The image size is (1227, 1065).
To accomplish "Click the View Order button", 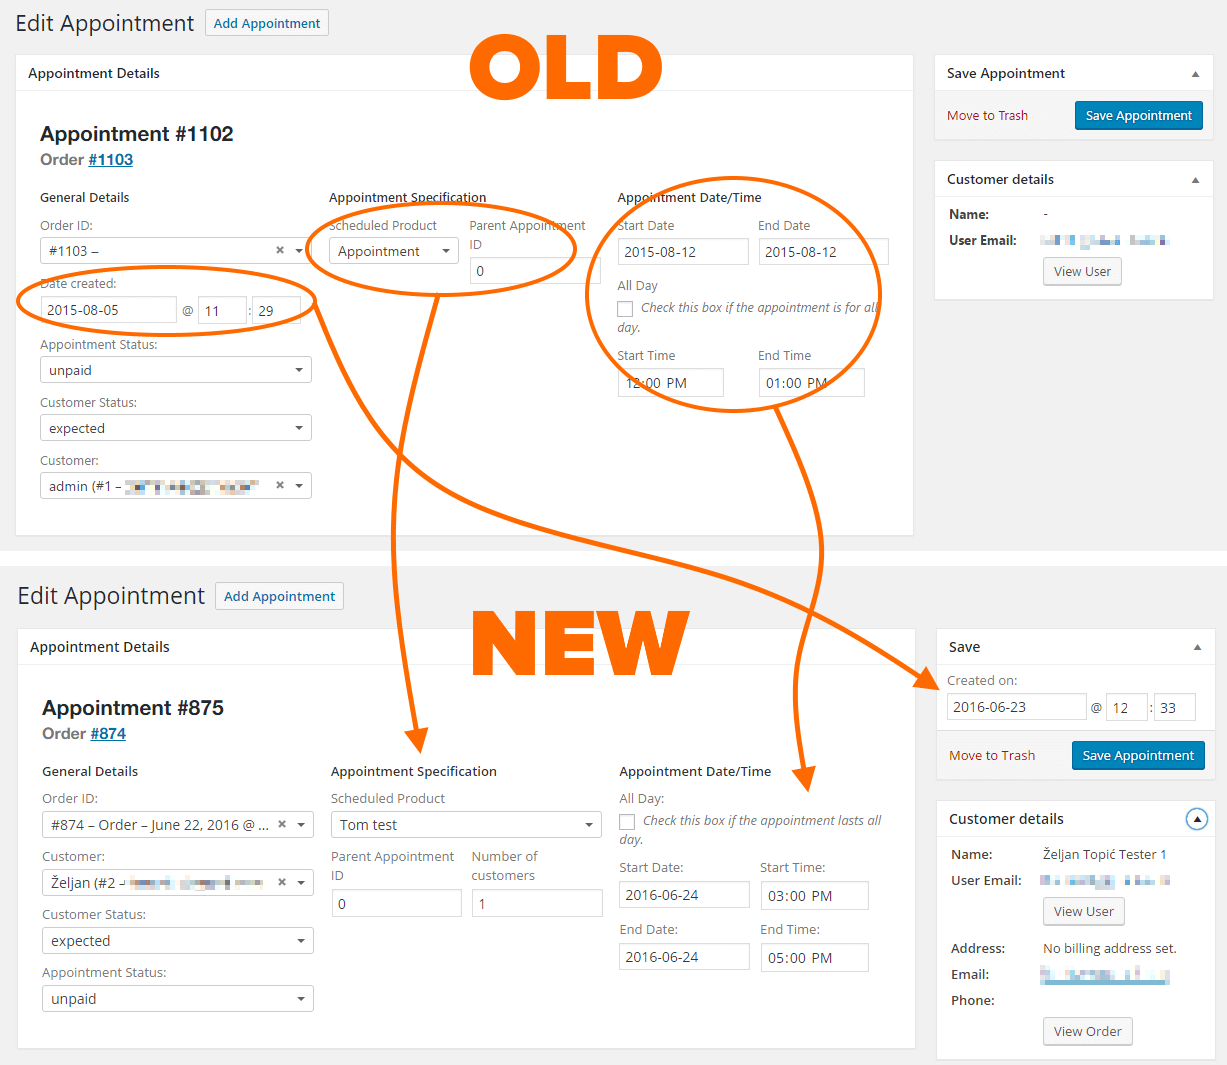I will [x=1088, y=1031].
